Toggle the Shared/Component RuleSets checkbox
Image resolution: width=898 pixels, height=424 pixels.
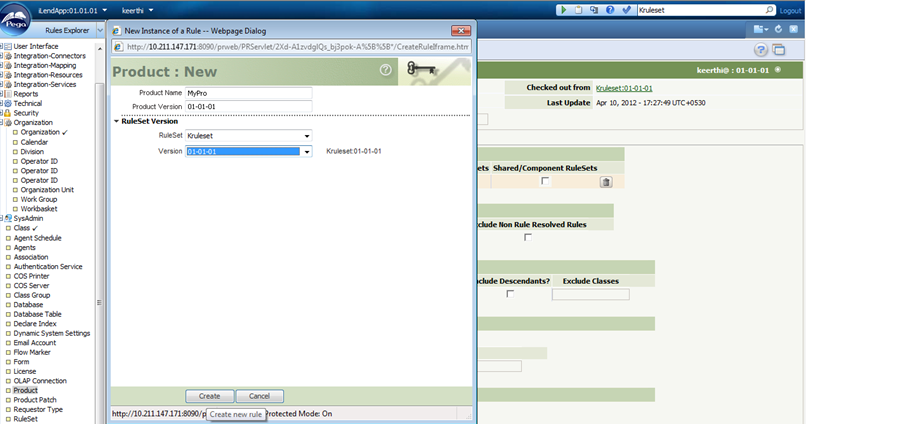(545, 182)
